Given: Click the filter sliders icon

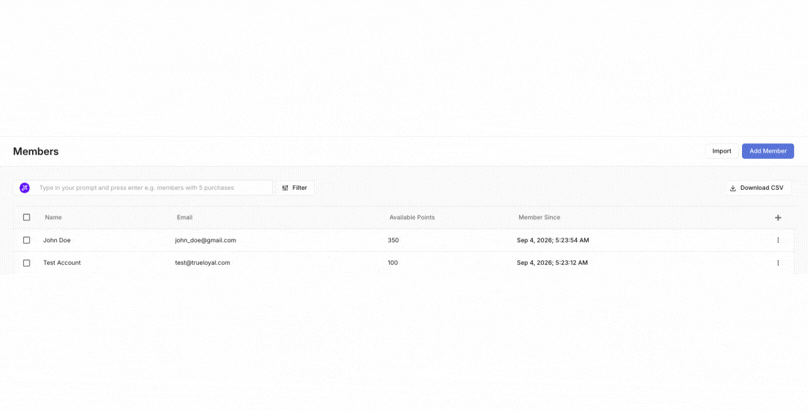Looking at the screenshot, I should [x=285, y=188].
